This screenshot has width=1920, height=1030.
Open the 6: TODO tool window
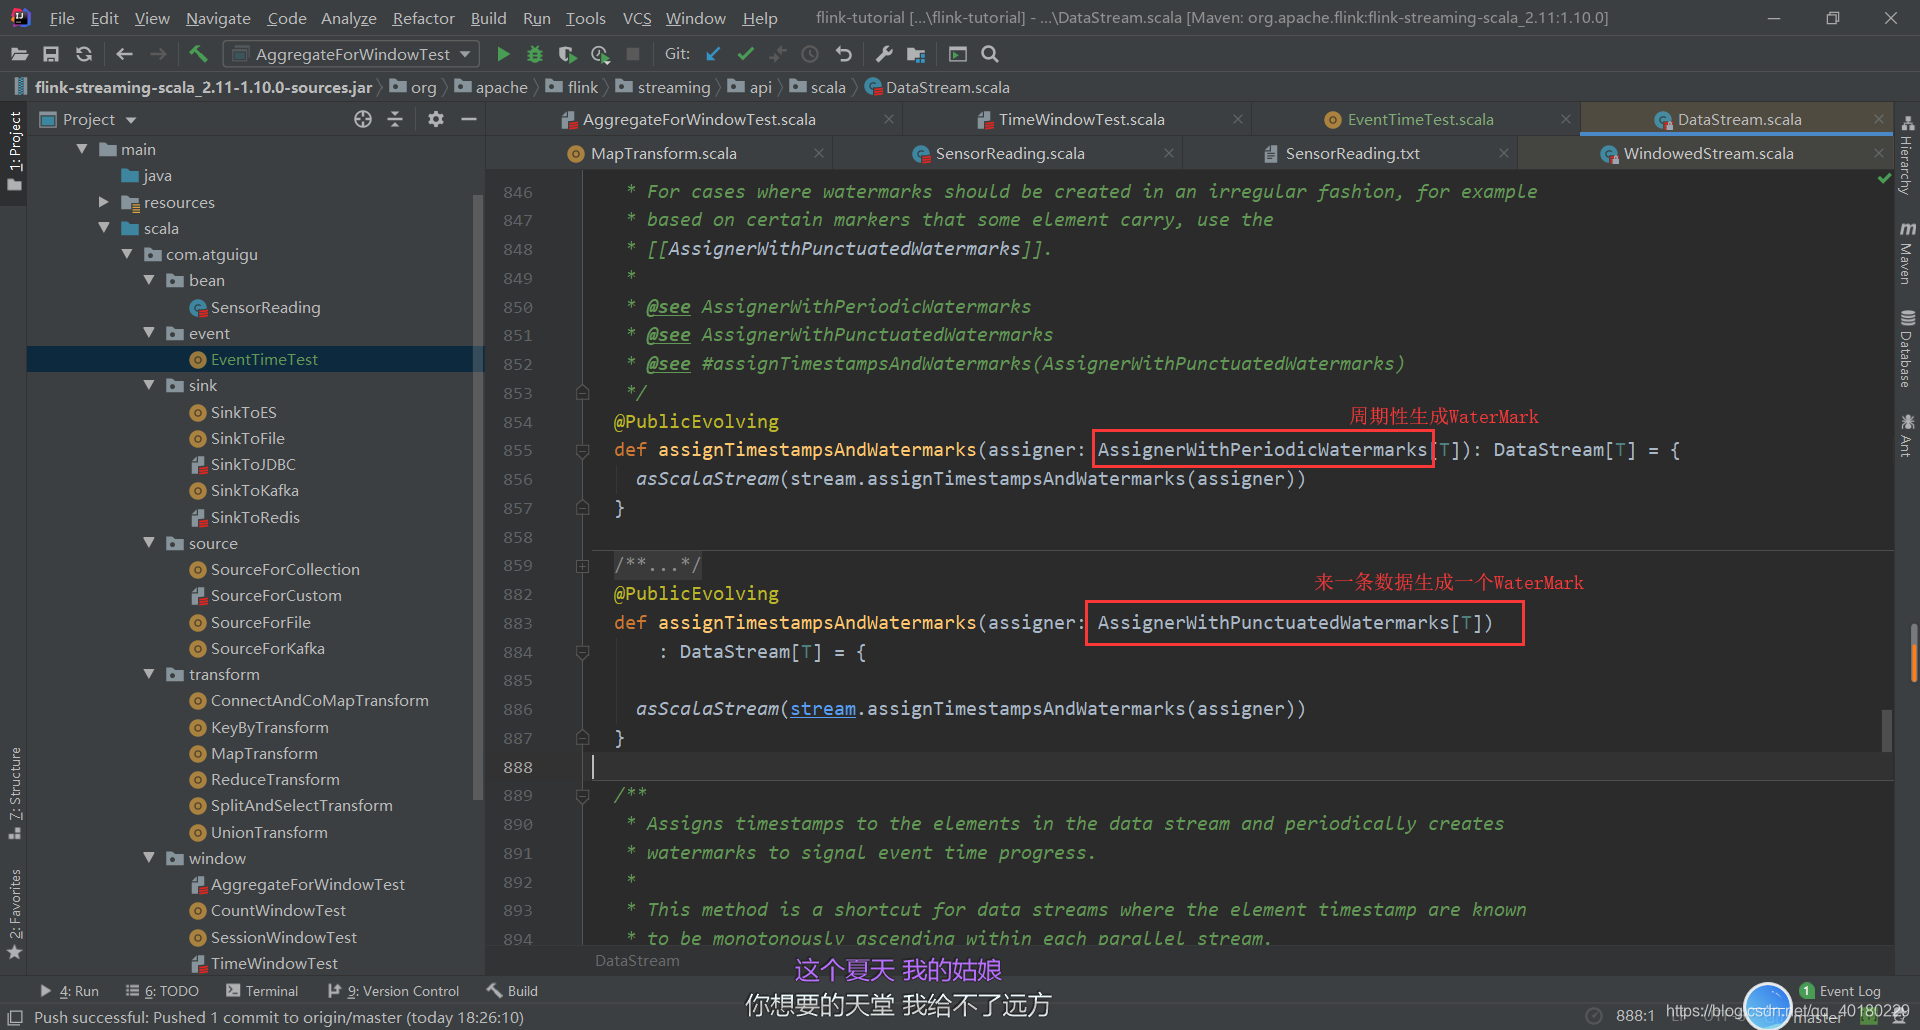[162, 991]
